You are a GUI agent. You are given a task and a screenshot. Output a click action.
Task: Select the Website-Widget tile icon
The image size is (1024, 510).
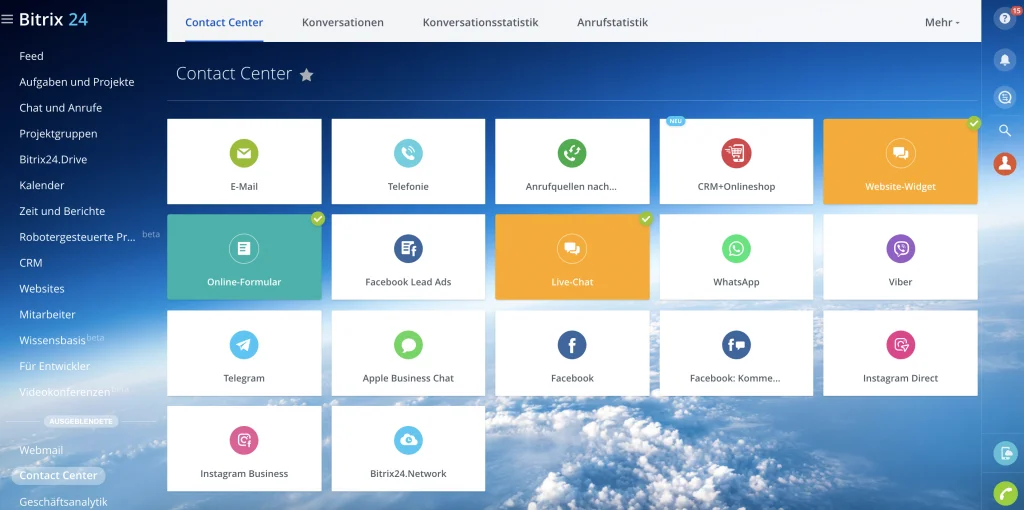[x=900, y=153]
